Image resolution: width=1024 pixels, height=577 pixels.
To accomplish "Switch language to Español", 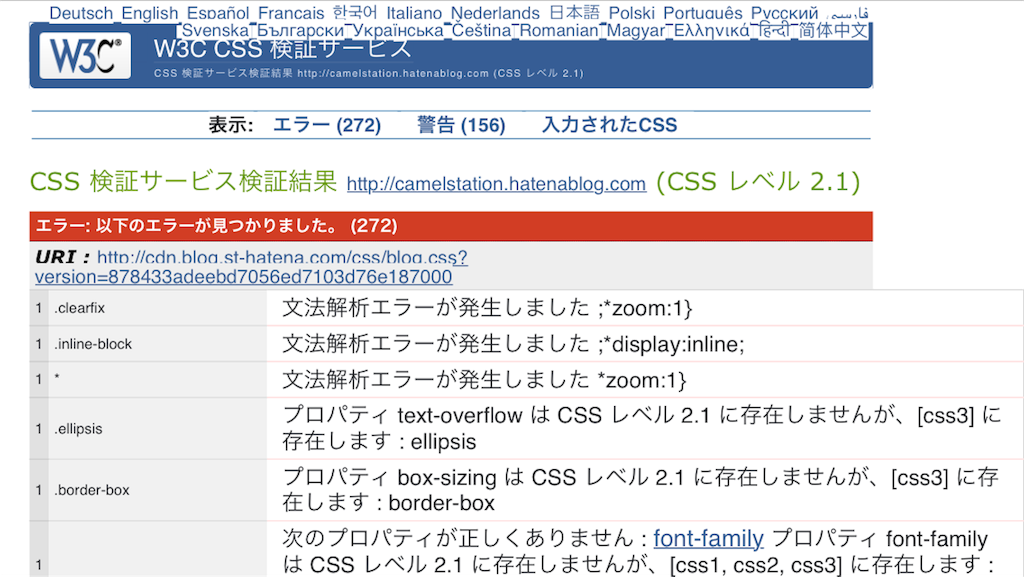I will (218, 13).
